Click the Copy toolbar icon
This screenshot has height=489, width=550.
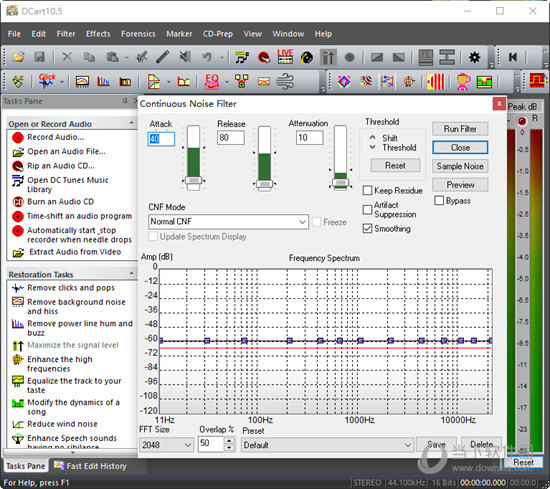point(89,57)
